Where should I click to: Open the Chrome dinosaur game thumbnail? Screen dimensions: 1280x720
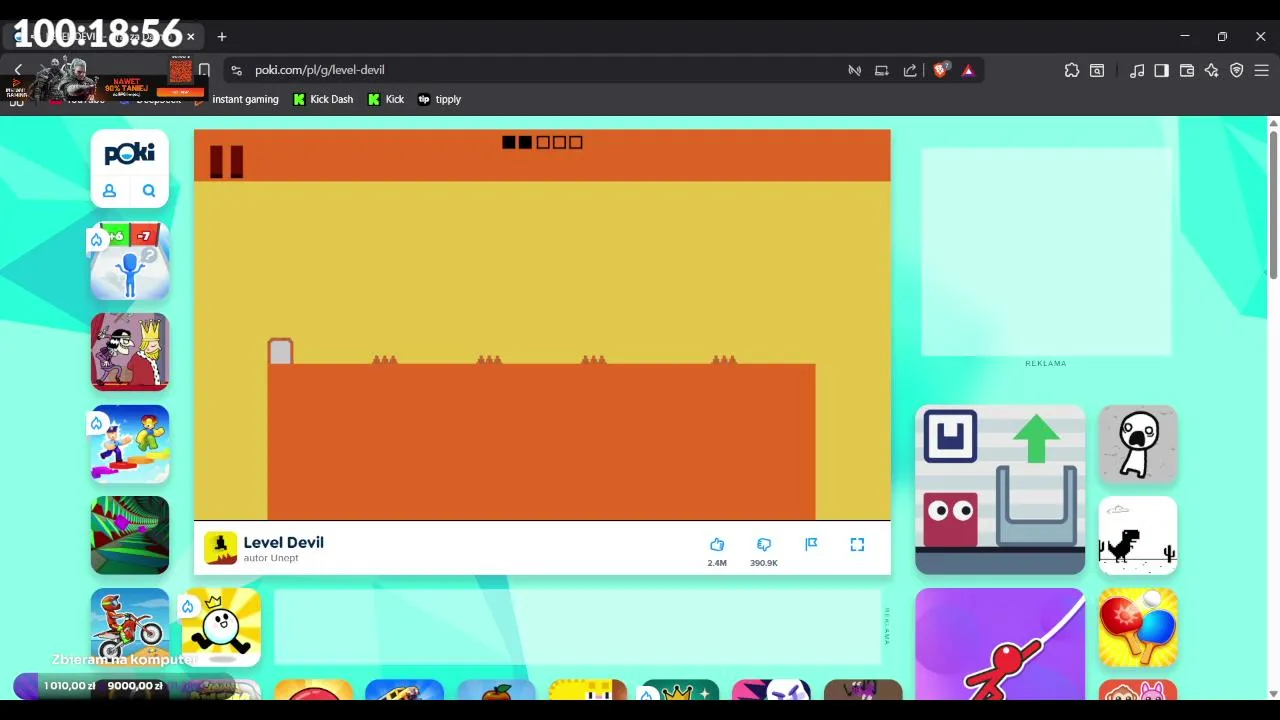click(1138, 535)
